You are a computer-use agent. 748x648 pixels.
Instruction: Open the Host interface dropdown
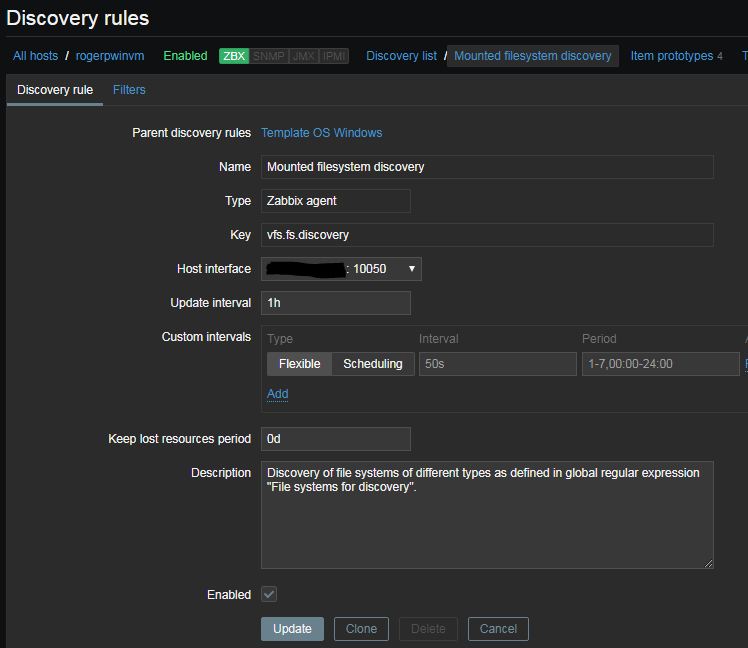(x=341, y=269)
